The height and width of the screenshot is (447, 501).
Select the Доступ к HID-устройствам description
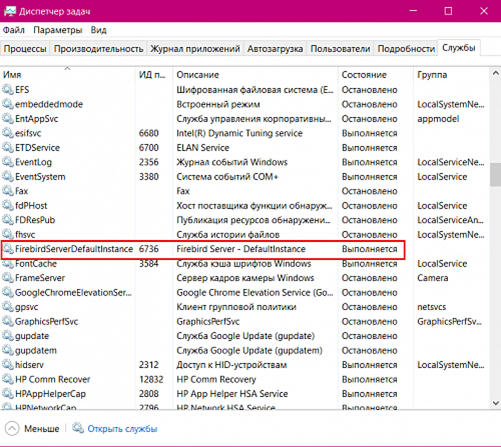click(231, 365)
